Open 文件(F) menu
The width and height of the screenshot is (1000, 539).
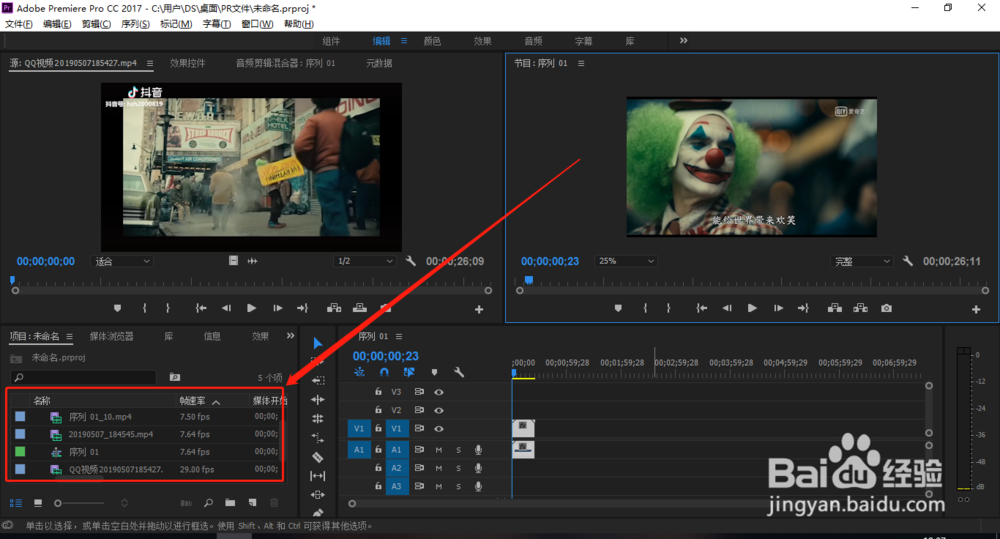[18, 24]
